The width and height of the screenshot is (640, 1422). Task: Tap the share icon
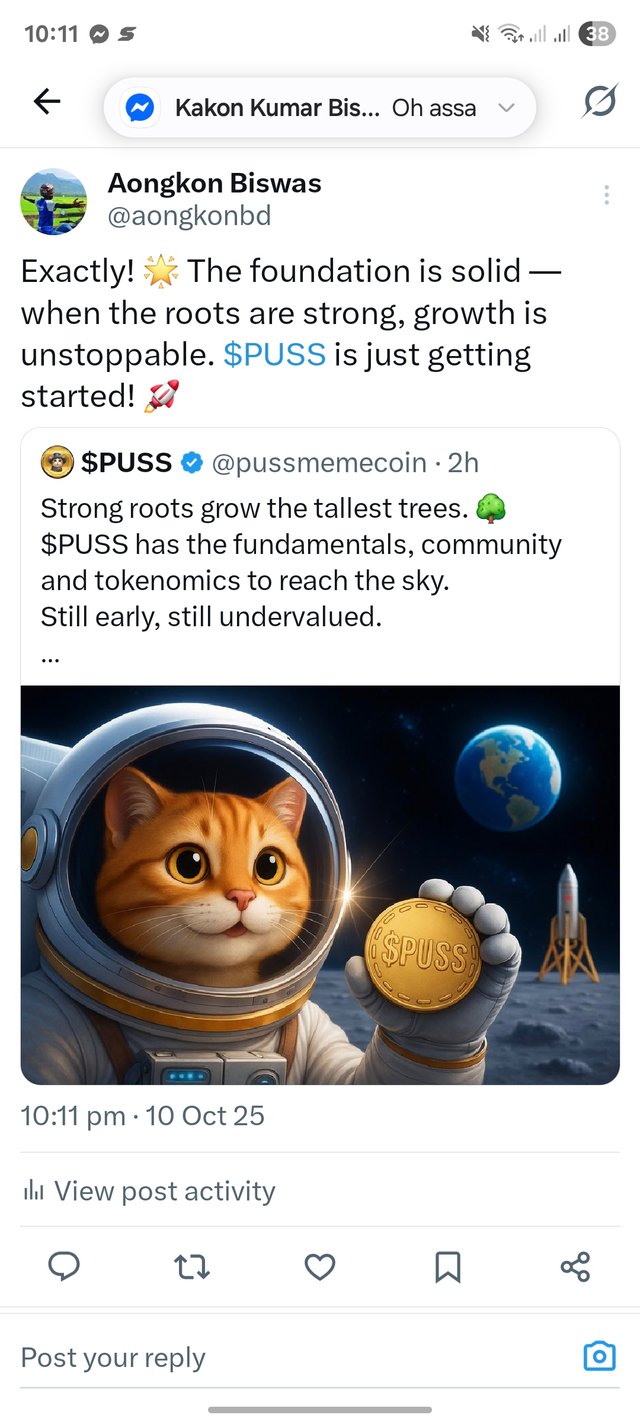[575, 1267]
